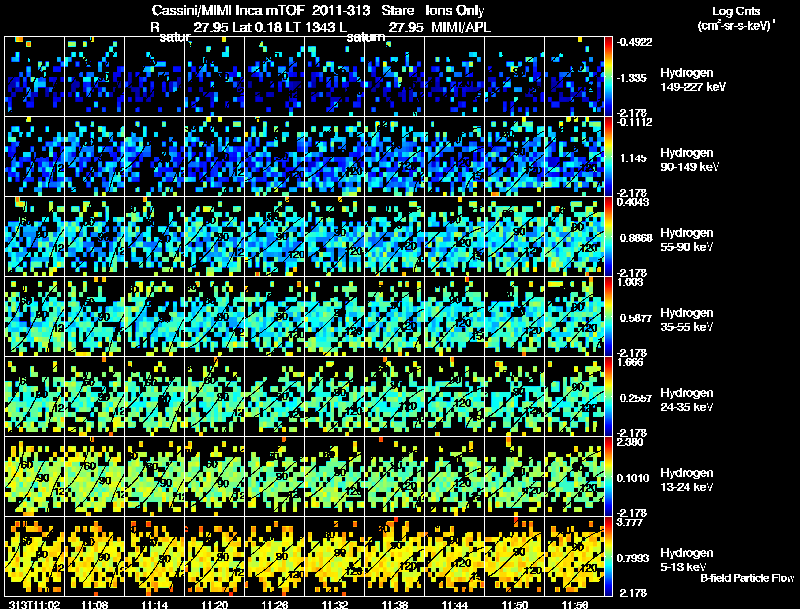Open the 11:20 panel in 13-24 keV row
Viewport: 800px width, 609px height.
point(214,476)
